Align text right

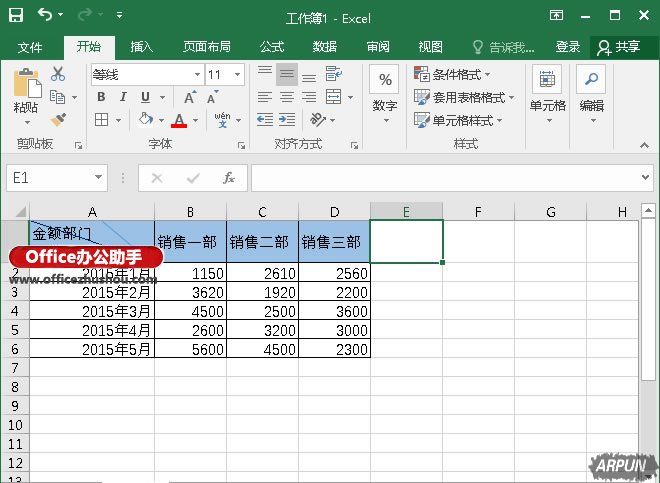pos(309,97)
